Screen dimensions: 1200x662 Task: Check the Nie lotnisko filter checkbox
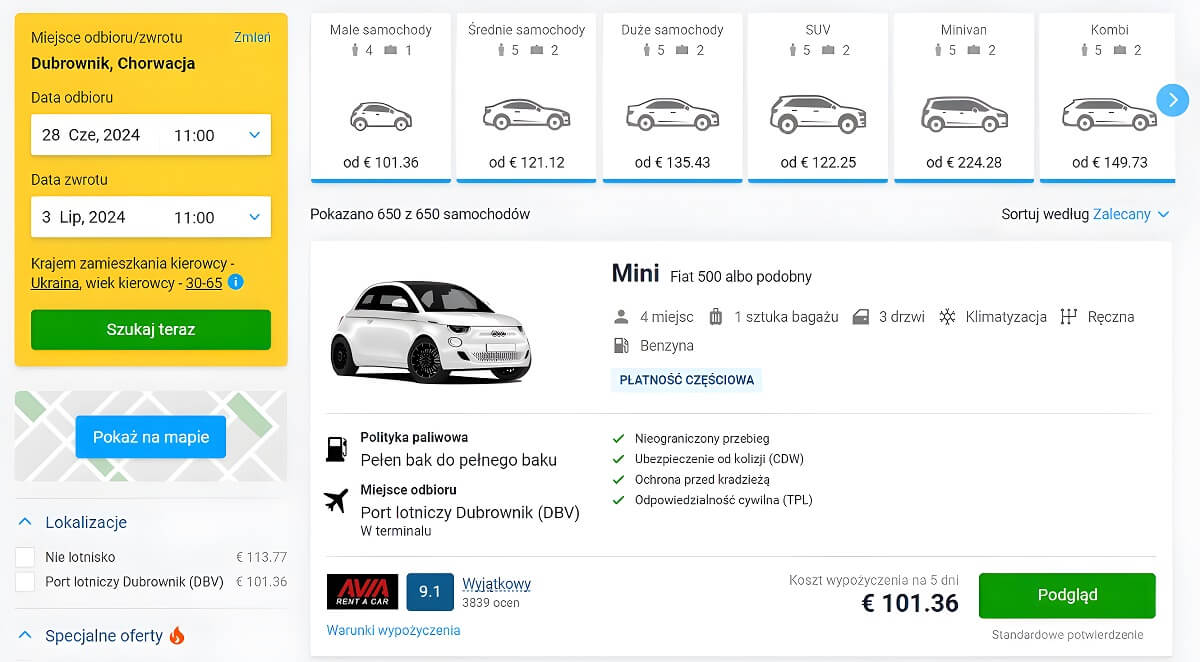25,557
